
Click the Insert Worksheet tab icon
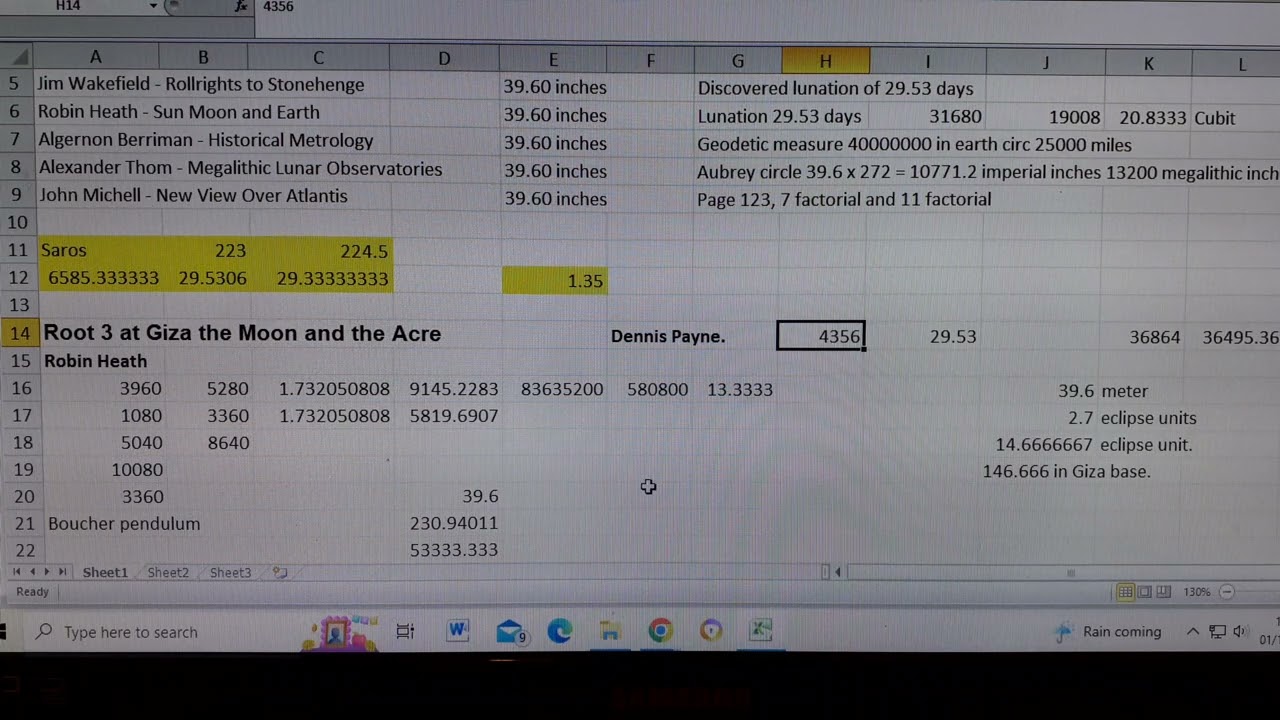coord(280,572)
